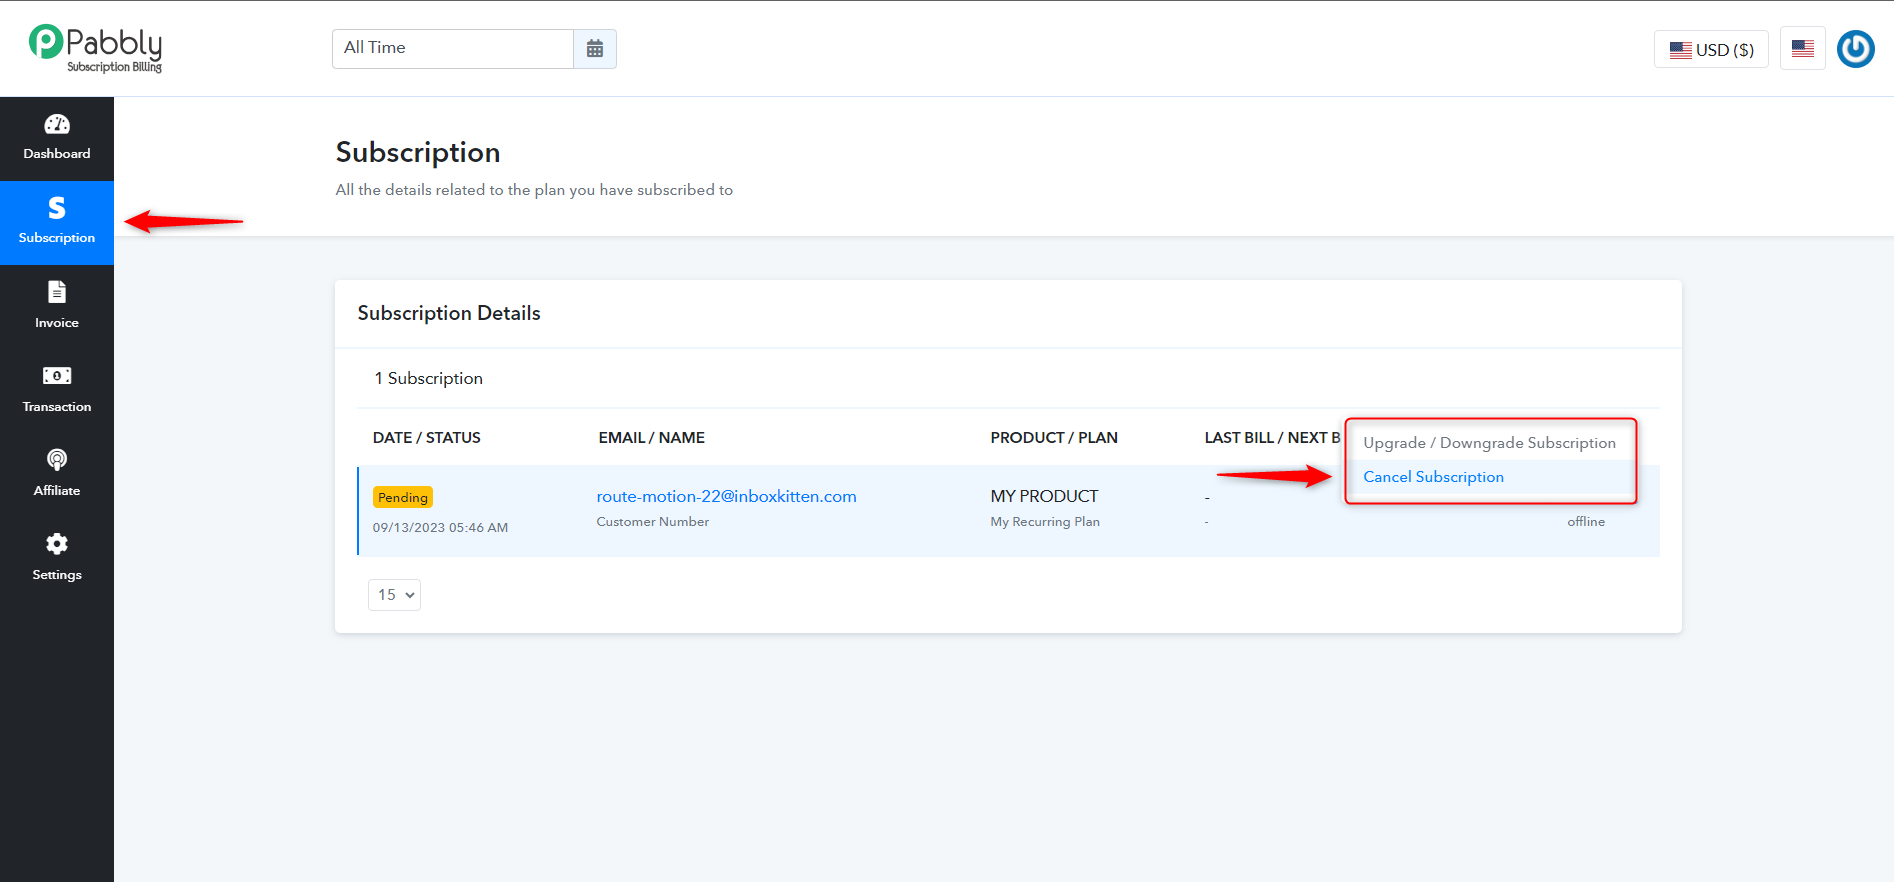This screenshot has width=1894, height=882.
Task: Click the Pending status badge
Action: [x=403, y=497]
